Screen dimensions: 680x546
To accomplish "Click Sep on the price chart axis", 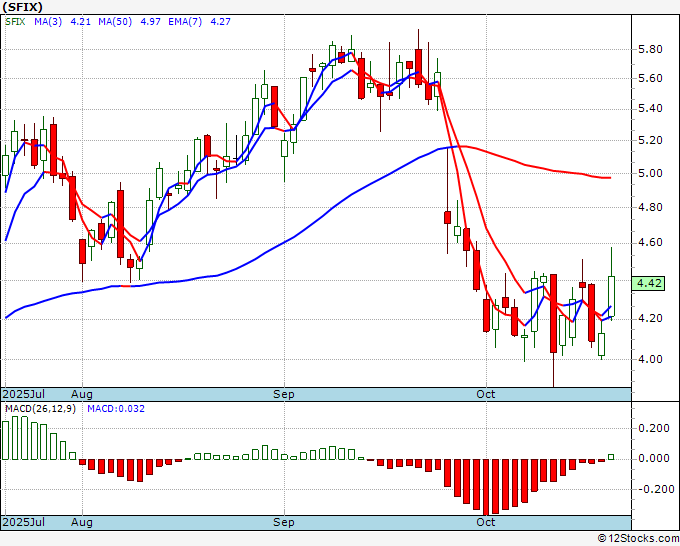I will click(284, 394).
